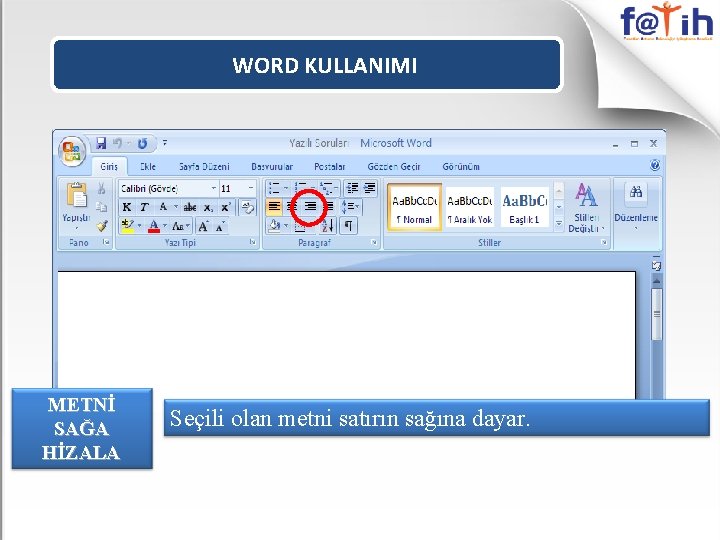
Task: Cut the selection with the scissors icon
Action: point(101,188)
